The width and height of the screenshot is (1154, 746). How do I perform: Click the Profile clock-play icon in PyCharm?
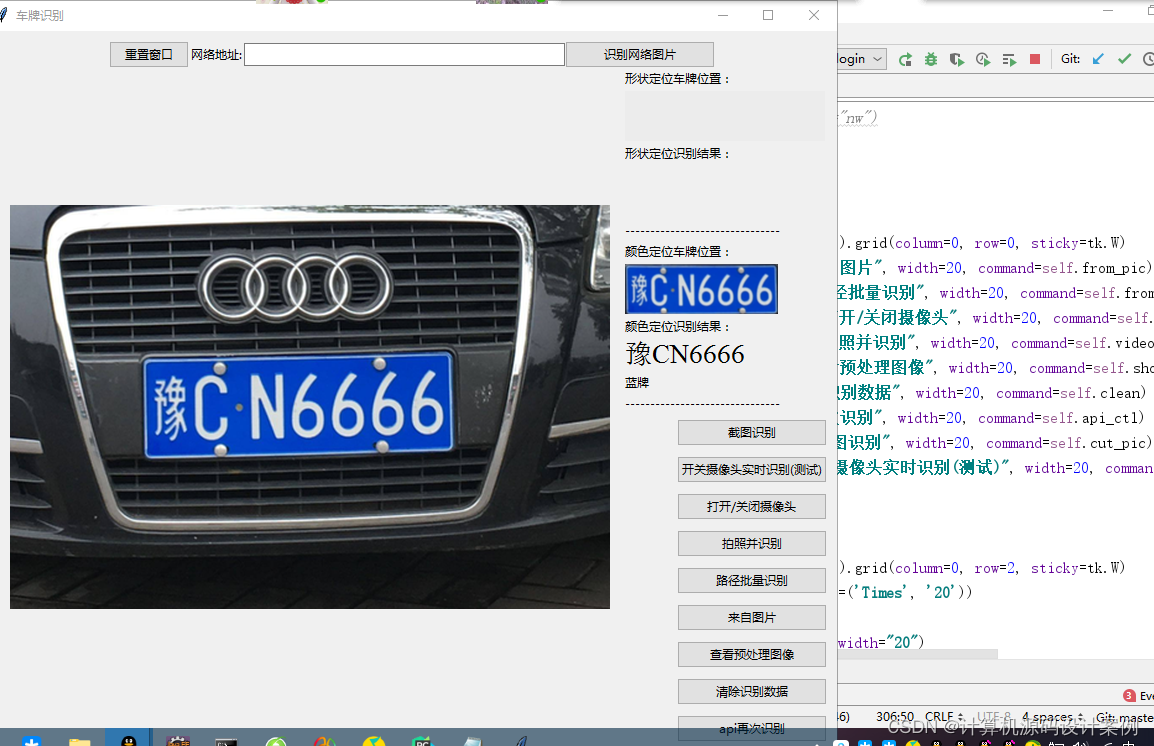(983, 60)
